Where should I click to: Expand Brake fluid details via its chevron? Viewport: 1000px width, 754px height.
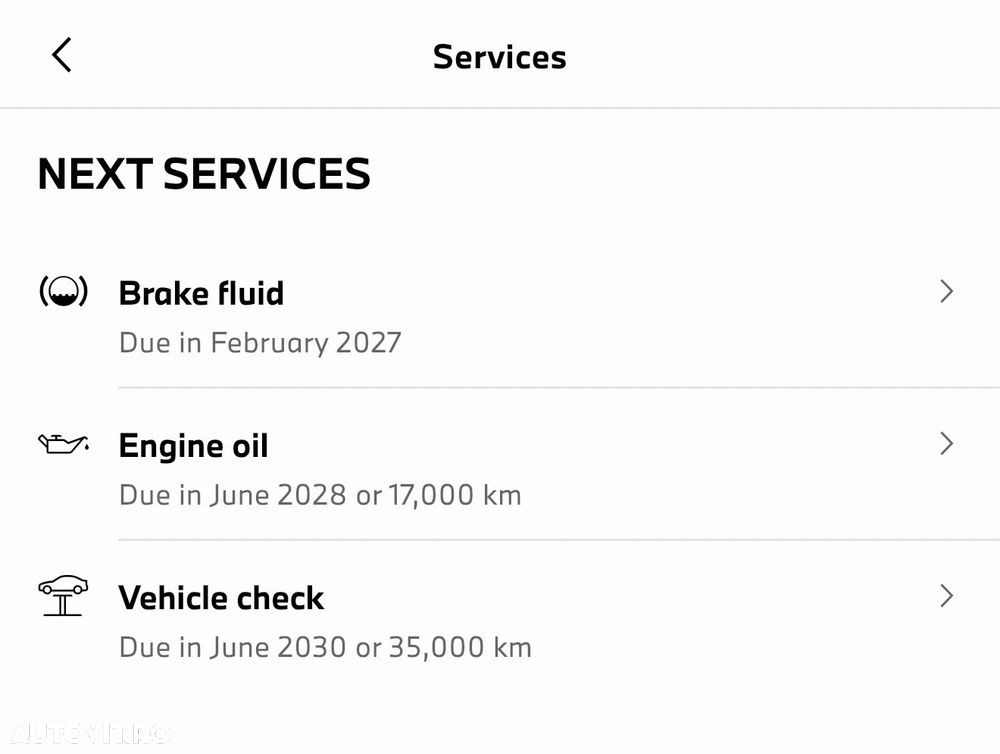946,292
